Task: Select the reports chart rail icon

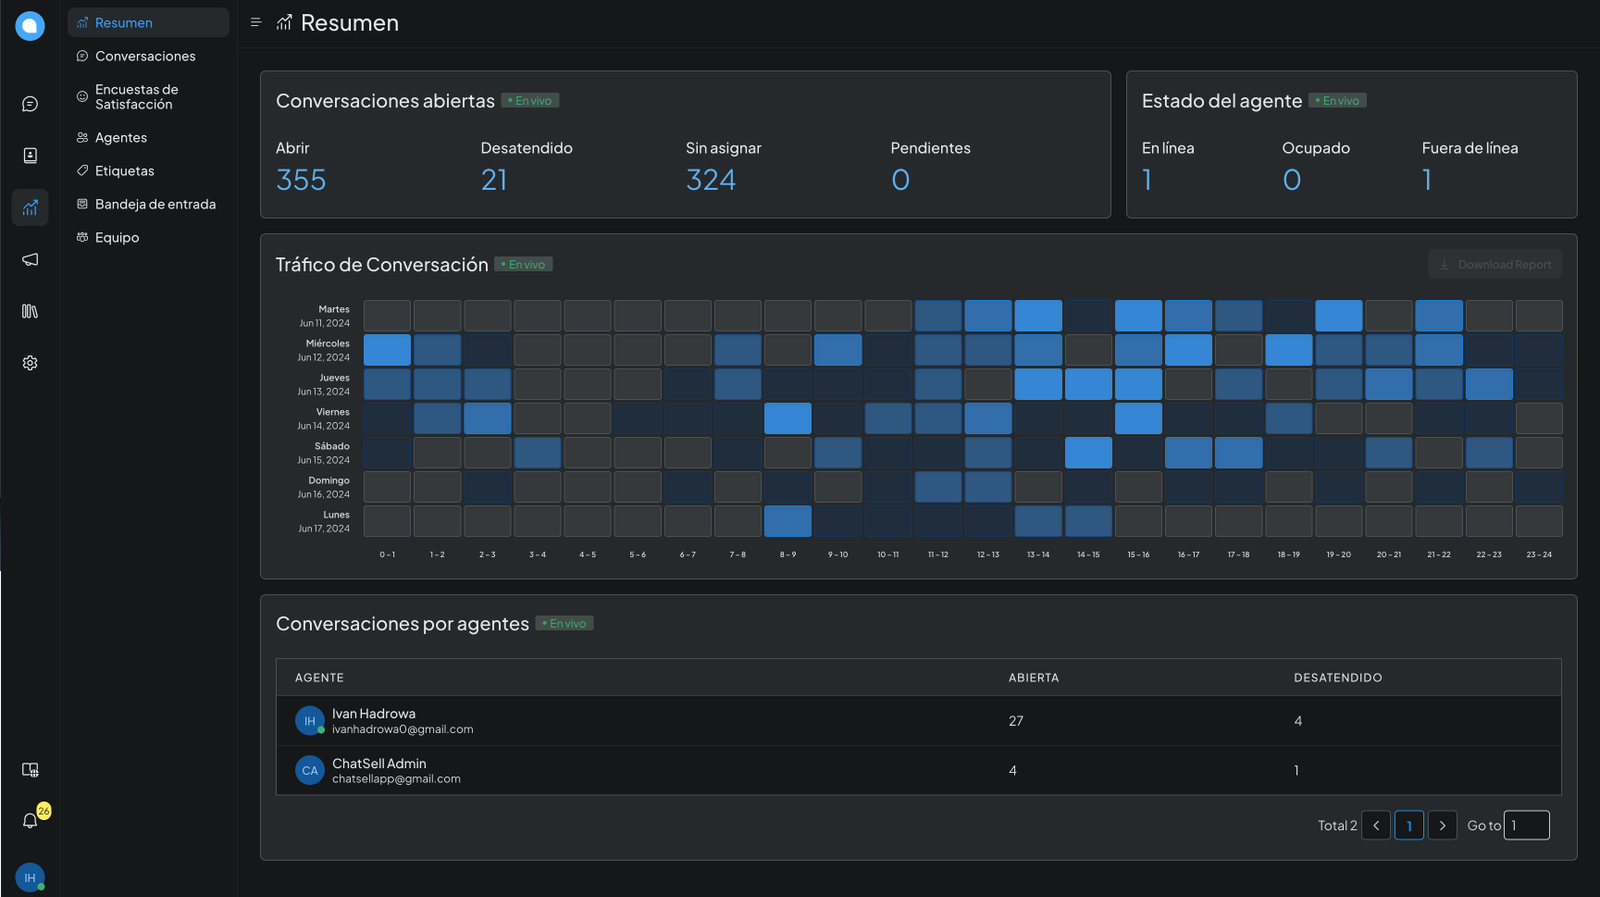Action: click(30, 207)
